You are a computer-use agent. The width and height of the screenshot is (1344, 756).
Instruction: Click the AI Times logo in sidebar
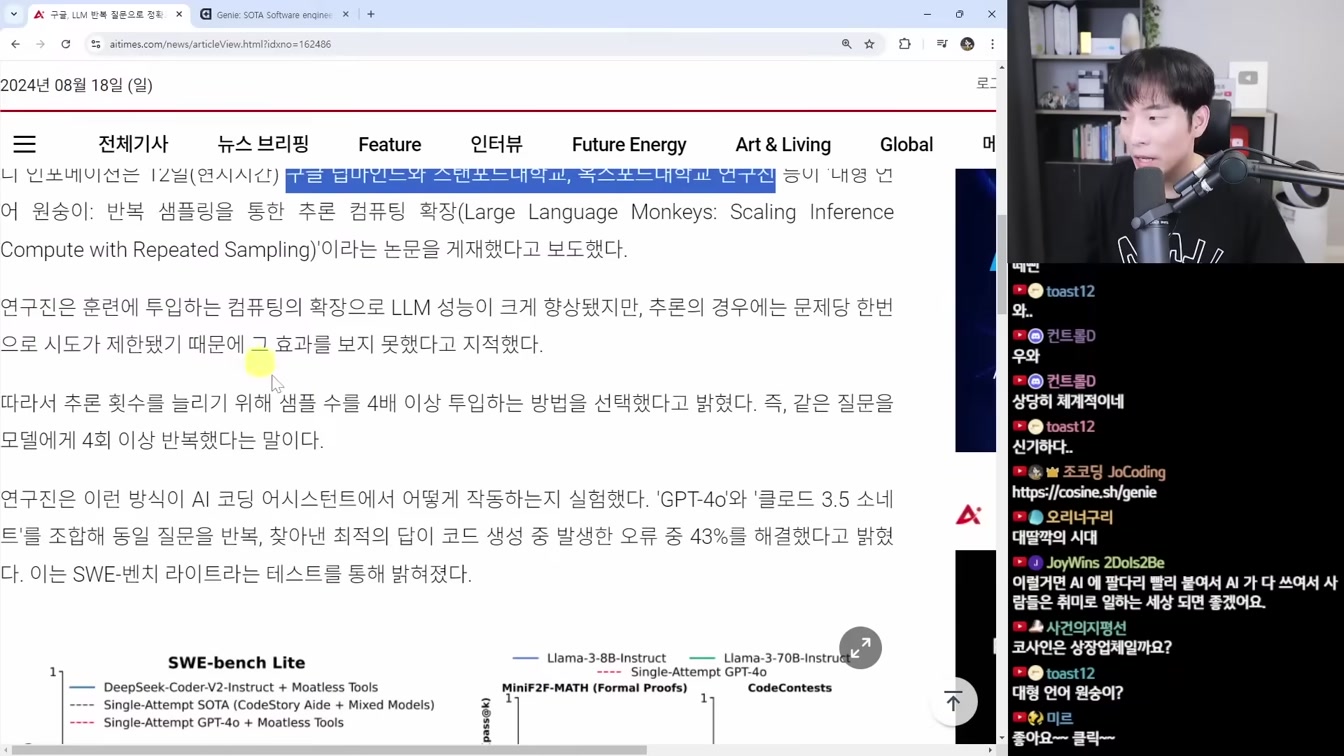968,515
